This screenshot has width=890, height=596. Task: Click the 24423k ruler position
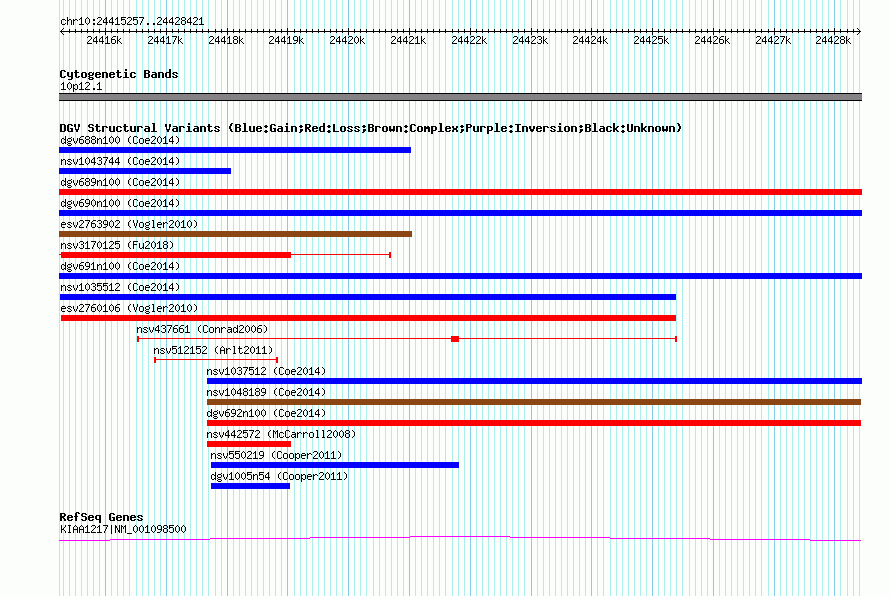pyautogui.click(x=530, y=40)
